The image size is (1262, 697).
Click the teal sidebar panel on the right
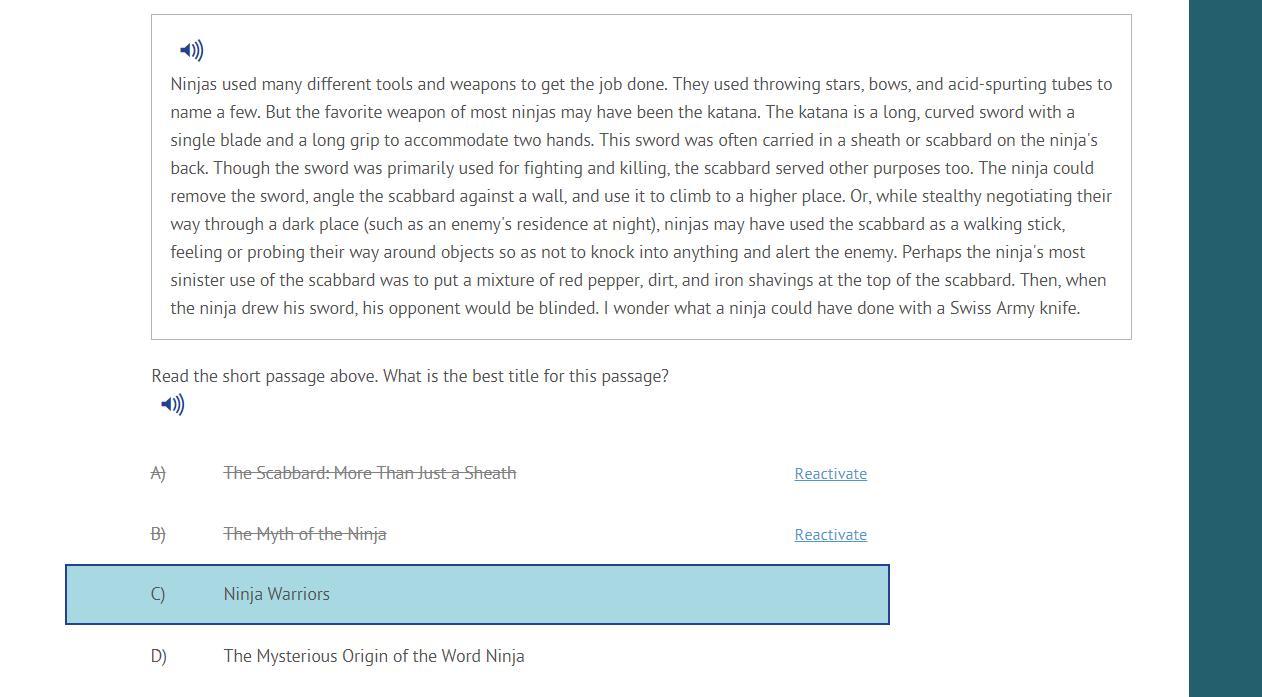click(1224, 348)
